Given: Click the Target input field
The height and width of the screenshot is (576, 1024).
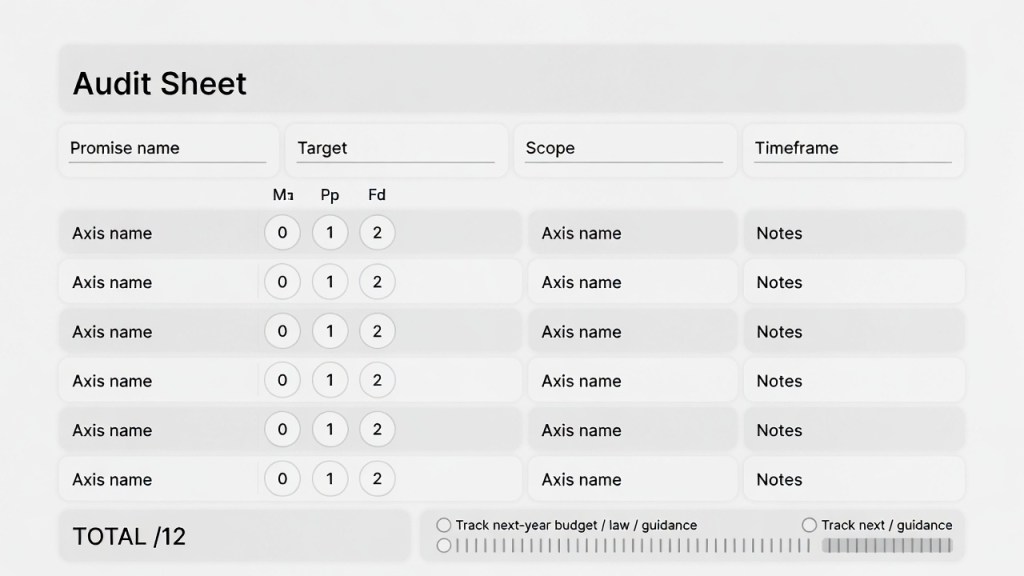Looking at the screenshot, I should click(396, 149).
